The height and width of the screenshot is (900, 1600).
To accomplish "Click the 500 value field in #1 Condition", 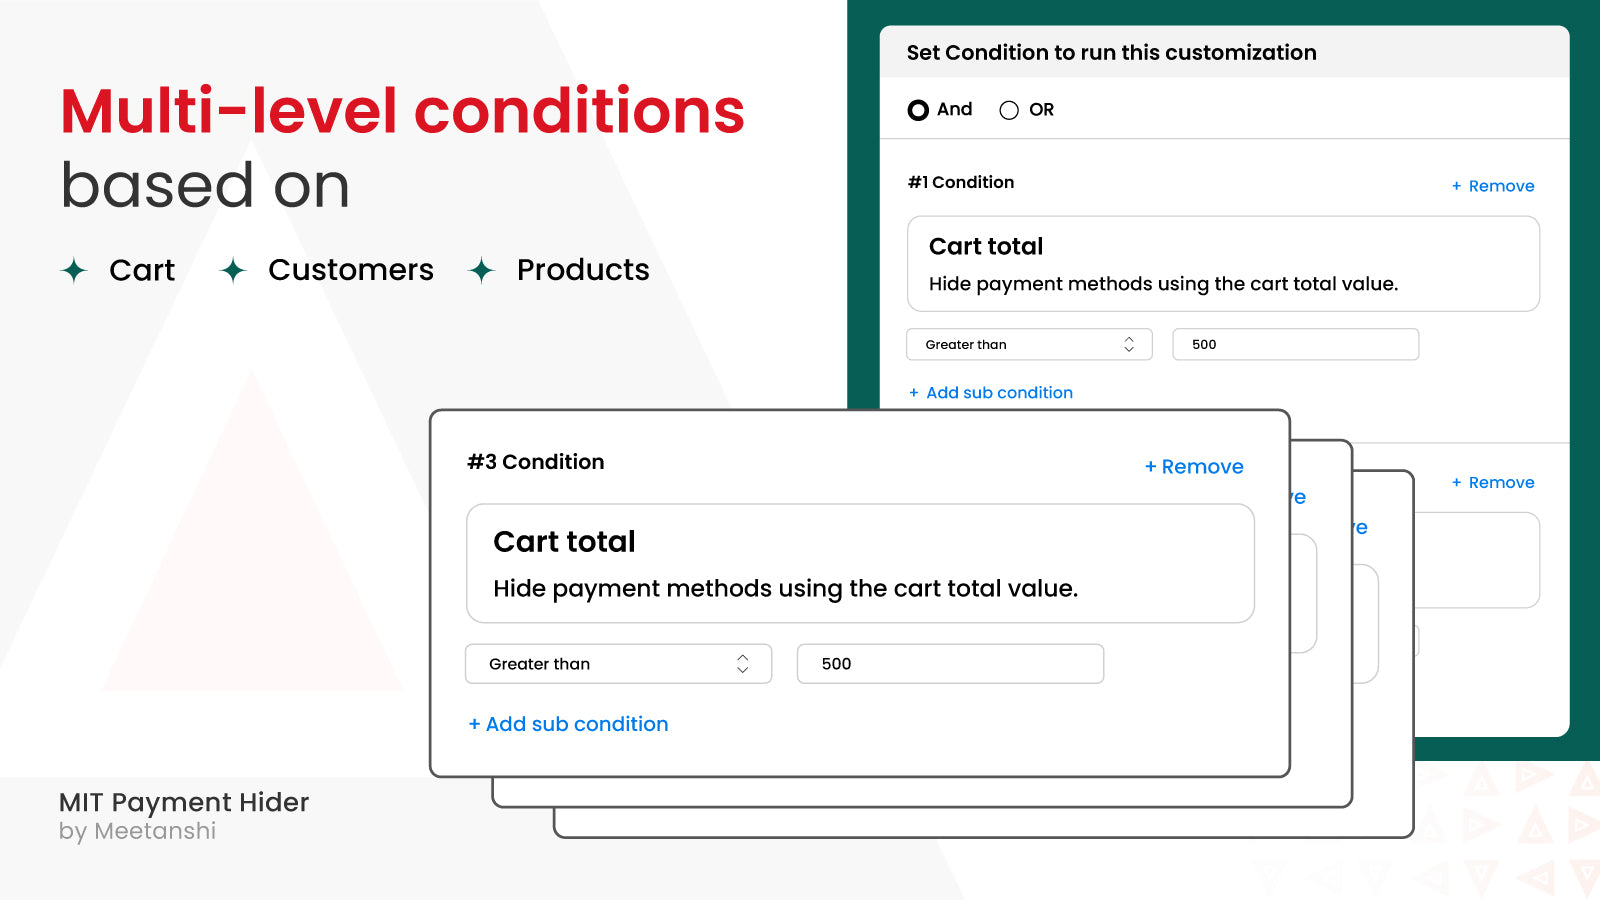I will click(x=1295, y=344).
